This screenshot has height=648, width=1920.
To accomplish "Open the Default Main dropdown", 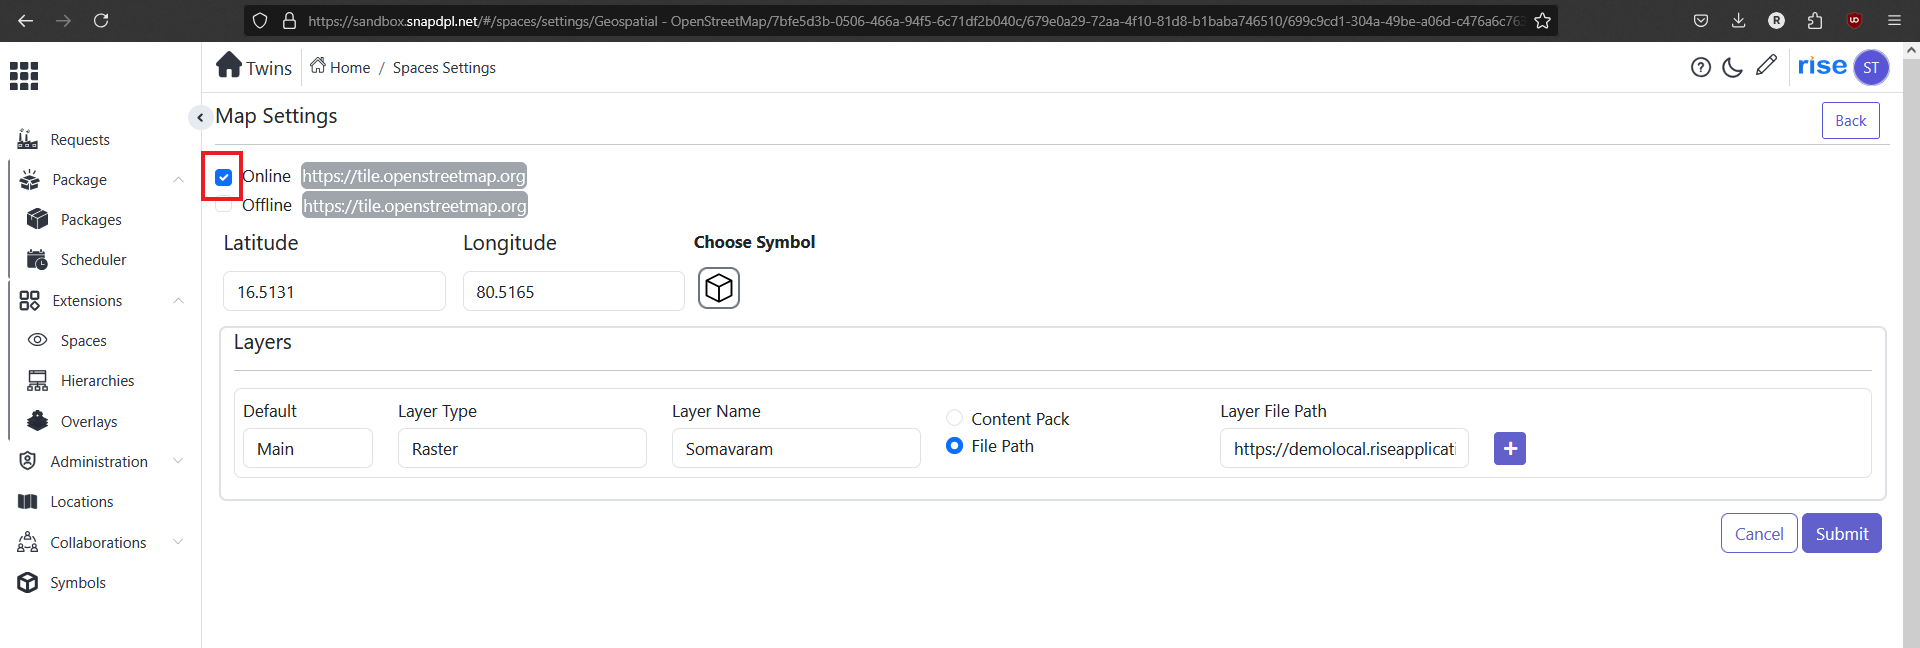I will tap(308, 448).
